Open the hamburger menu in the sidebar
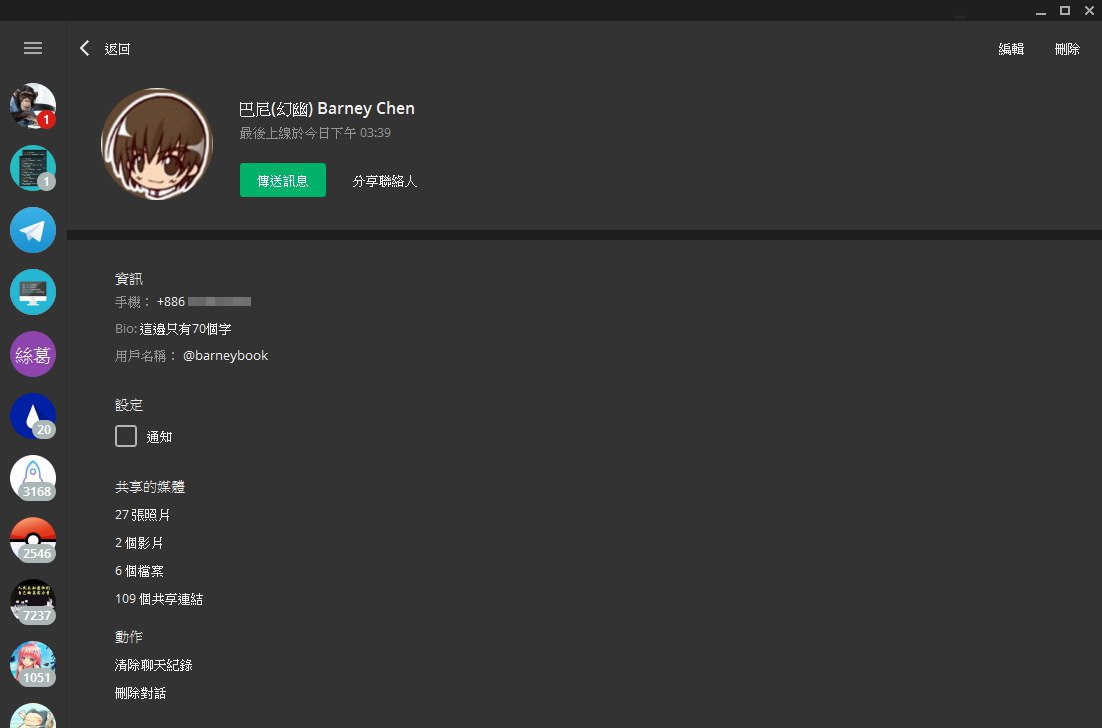Viewport: 1102px width, 728px height. tap(33, 48)
